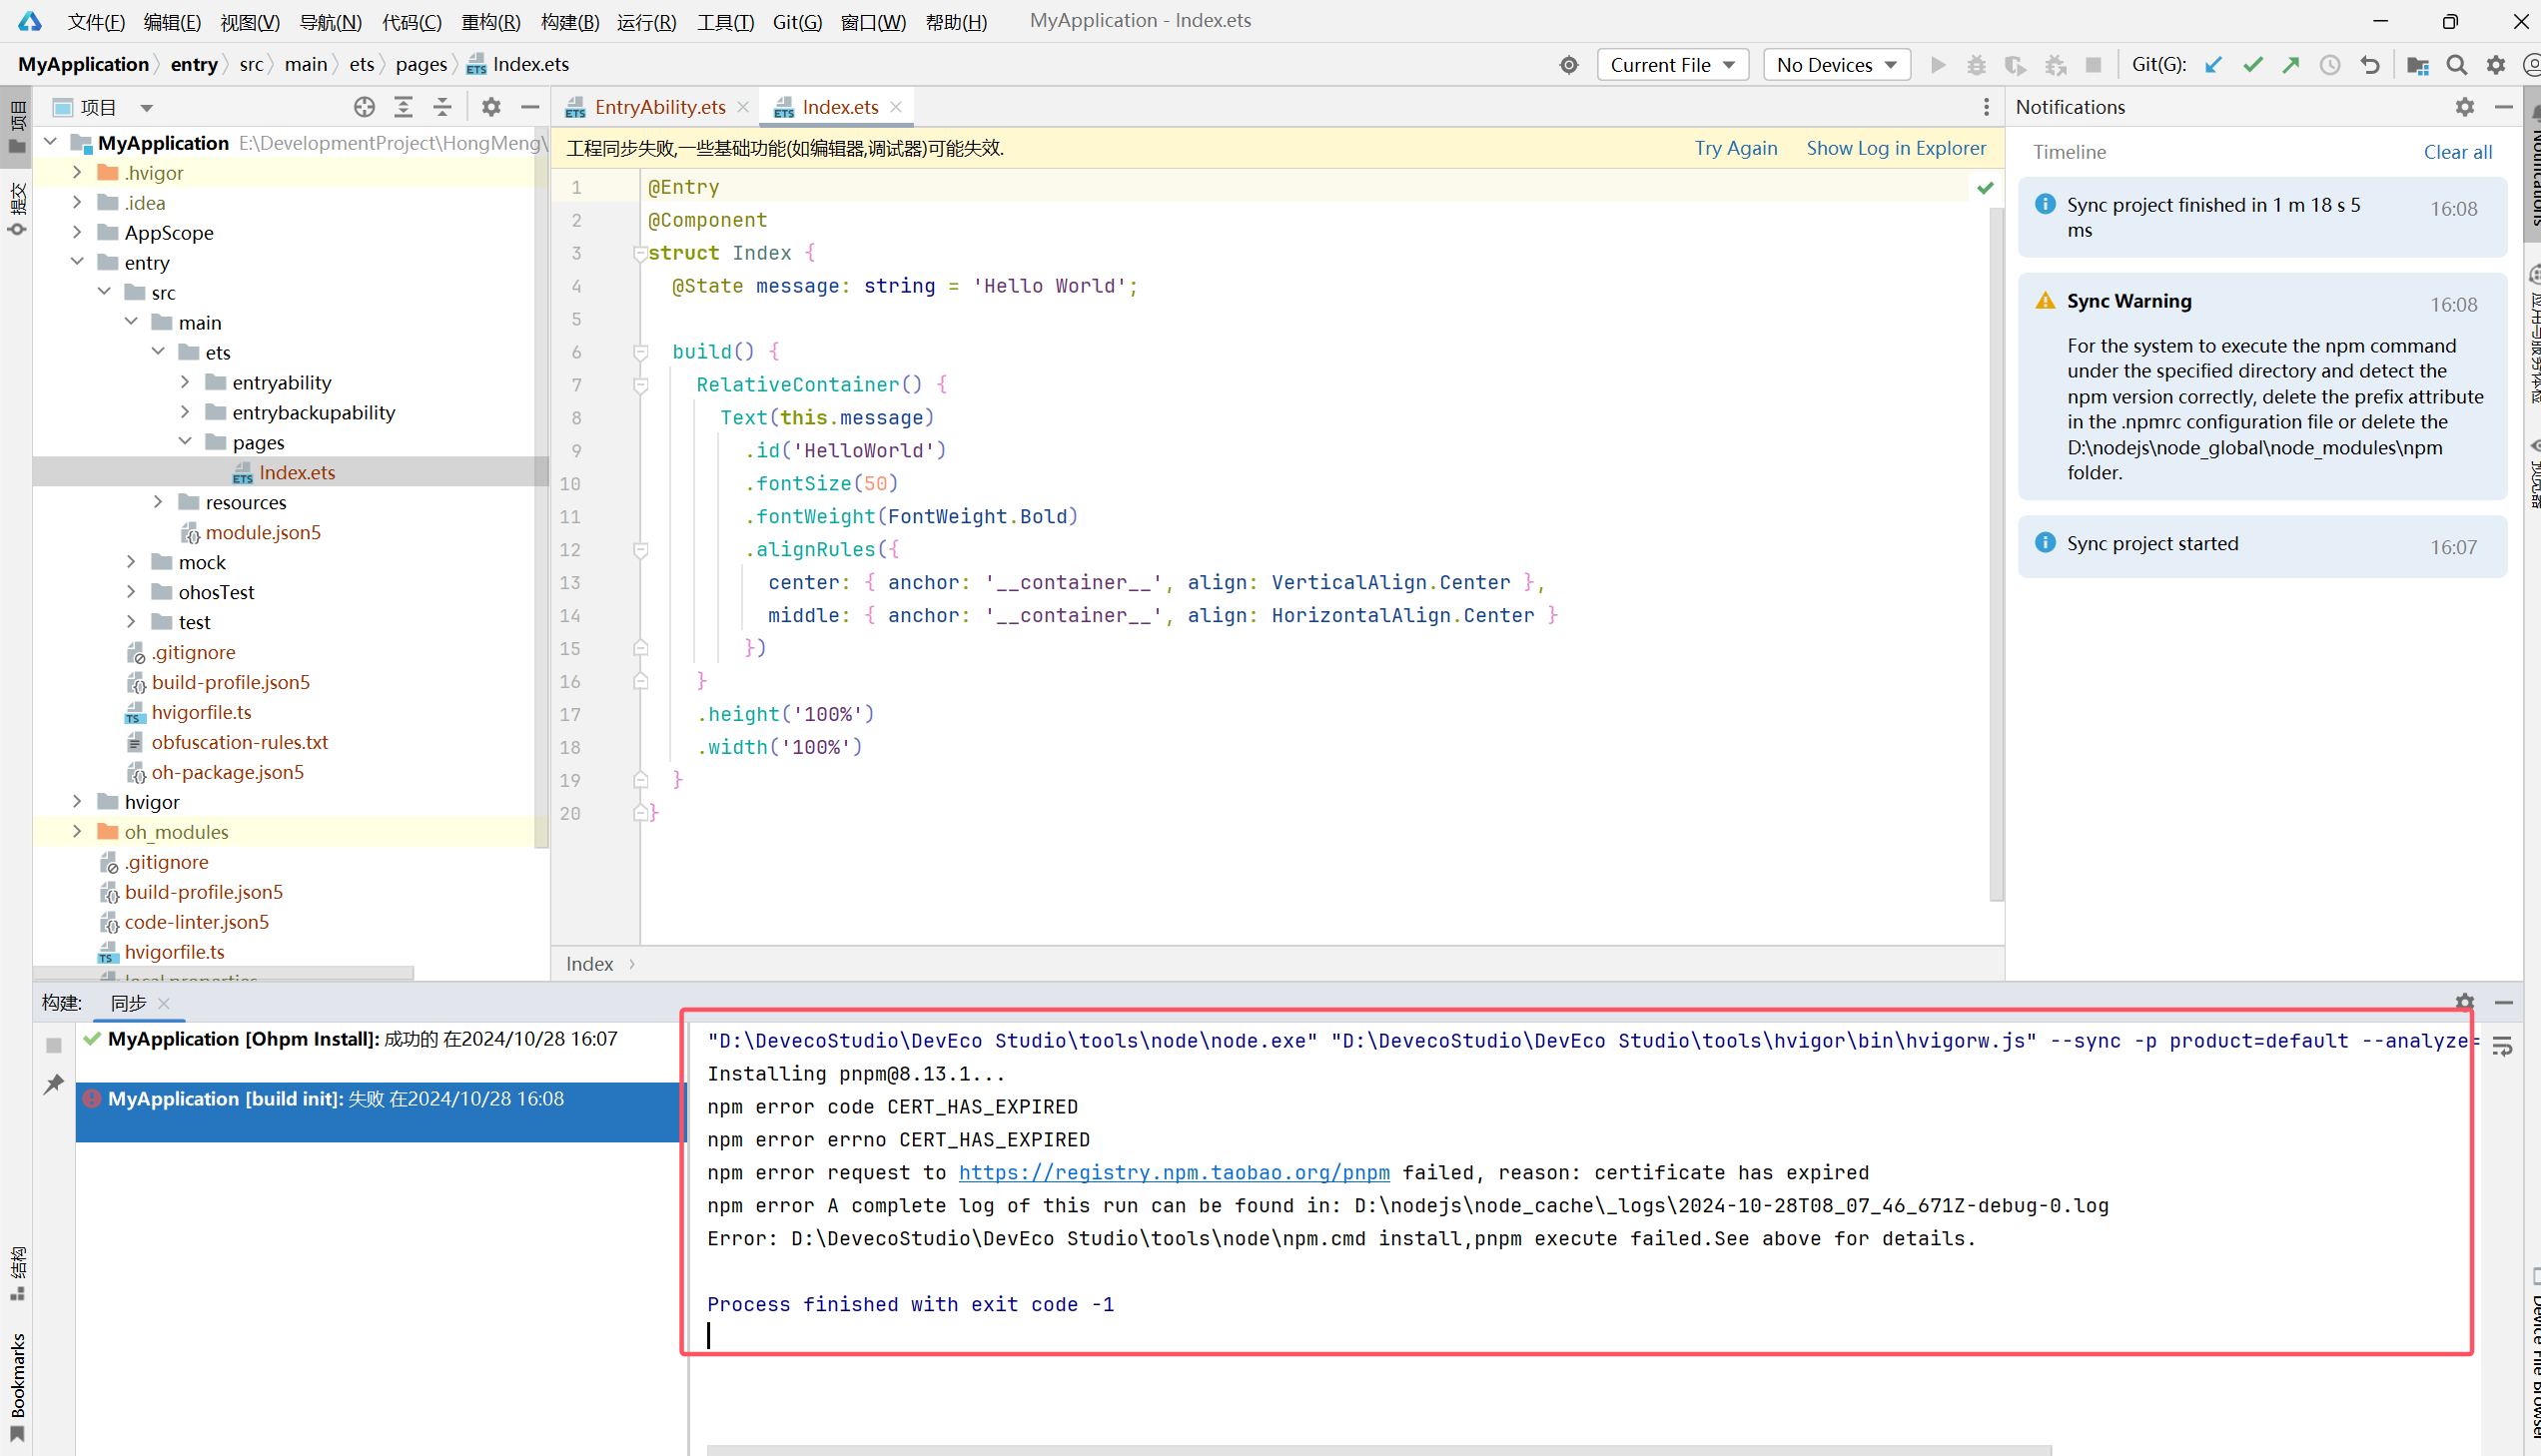This screenshot has height=1456, width=2541.
Task: Open the Git(G) menu
Action: click(x=797, y=21)
